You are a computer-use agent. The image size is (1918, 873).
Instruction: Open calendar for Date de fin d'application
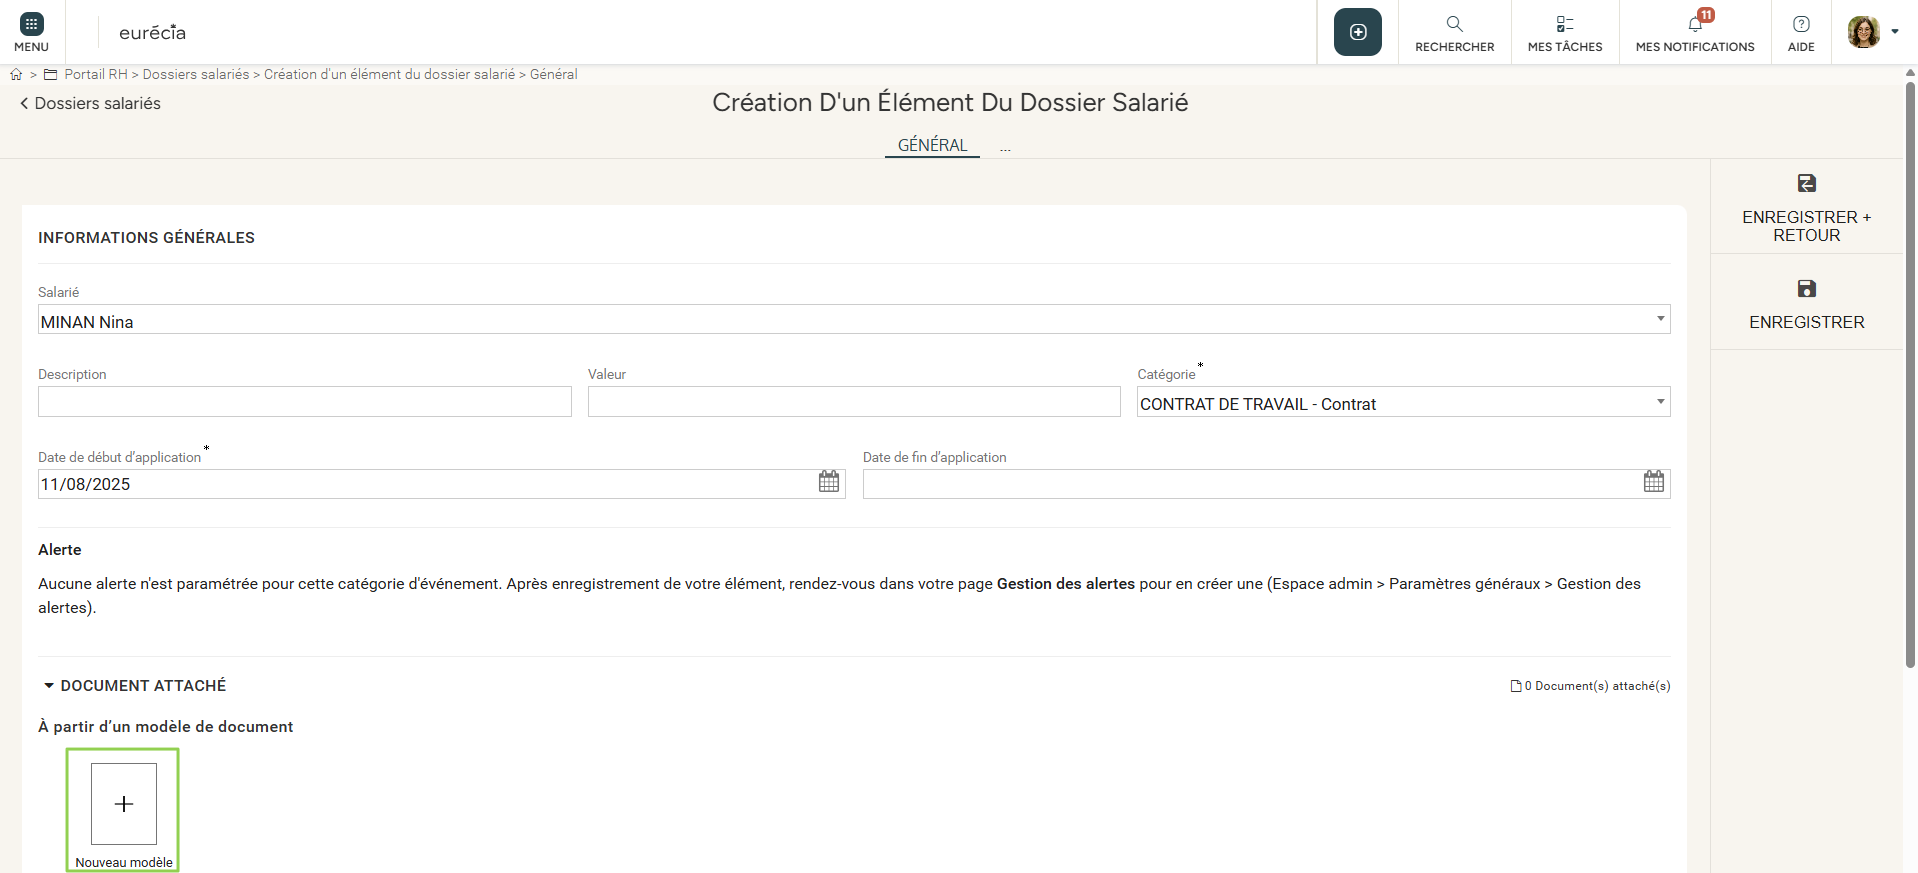click(1654, 482)
